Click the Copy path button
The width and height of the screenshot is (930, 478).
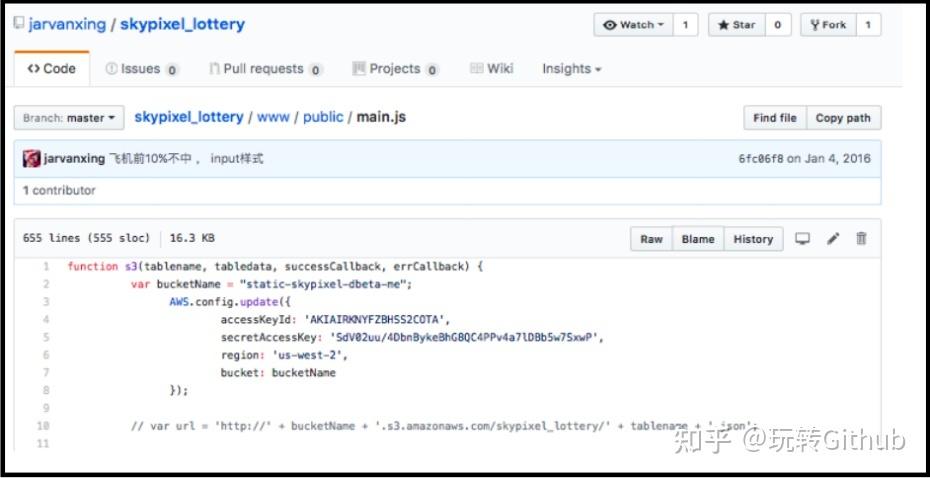coord(843,118)
